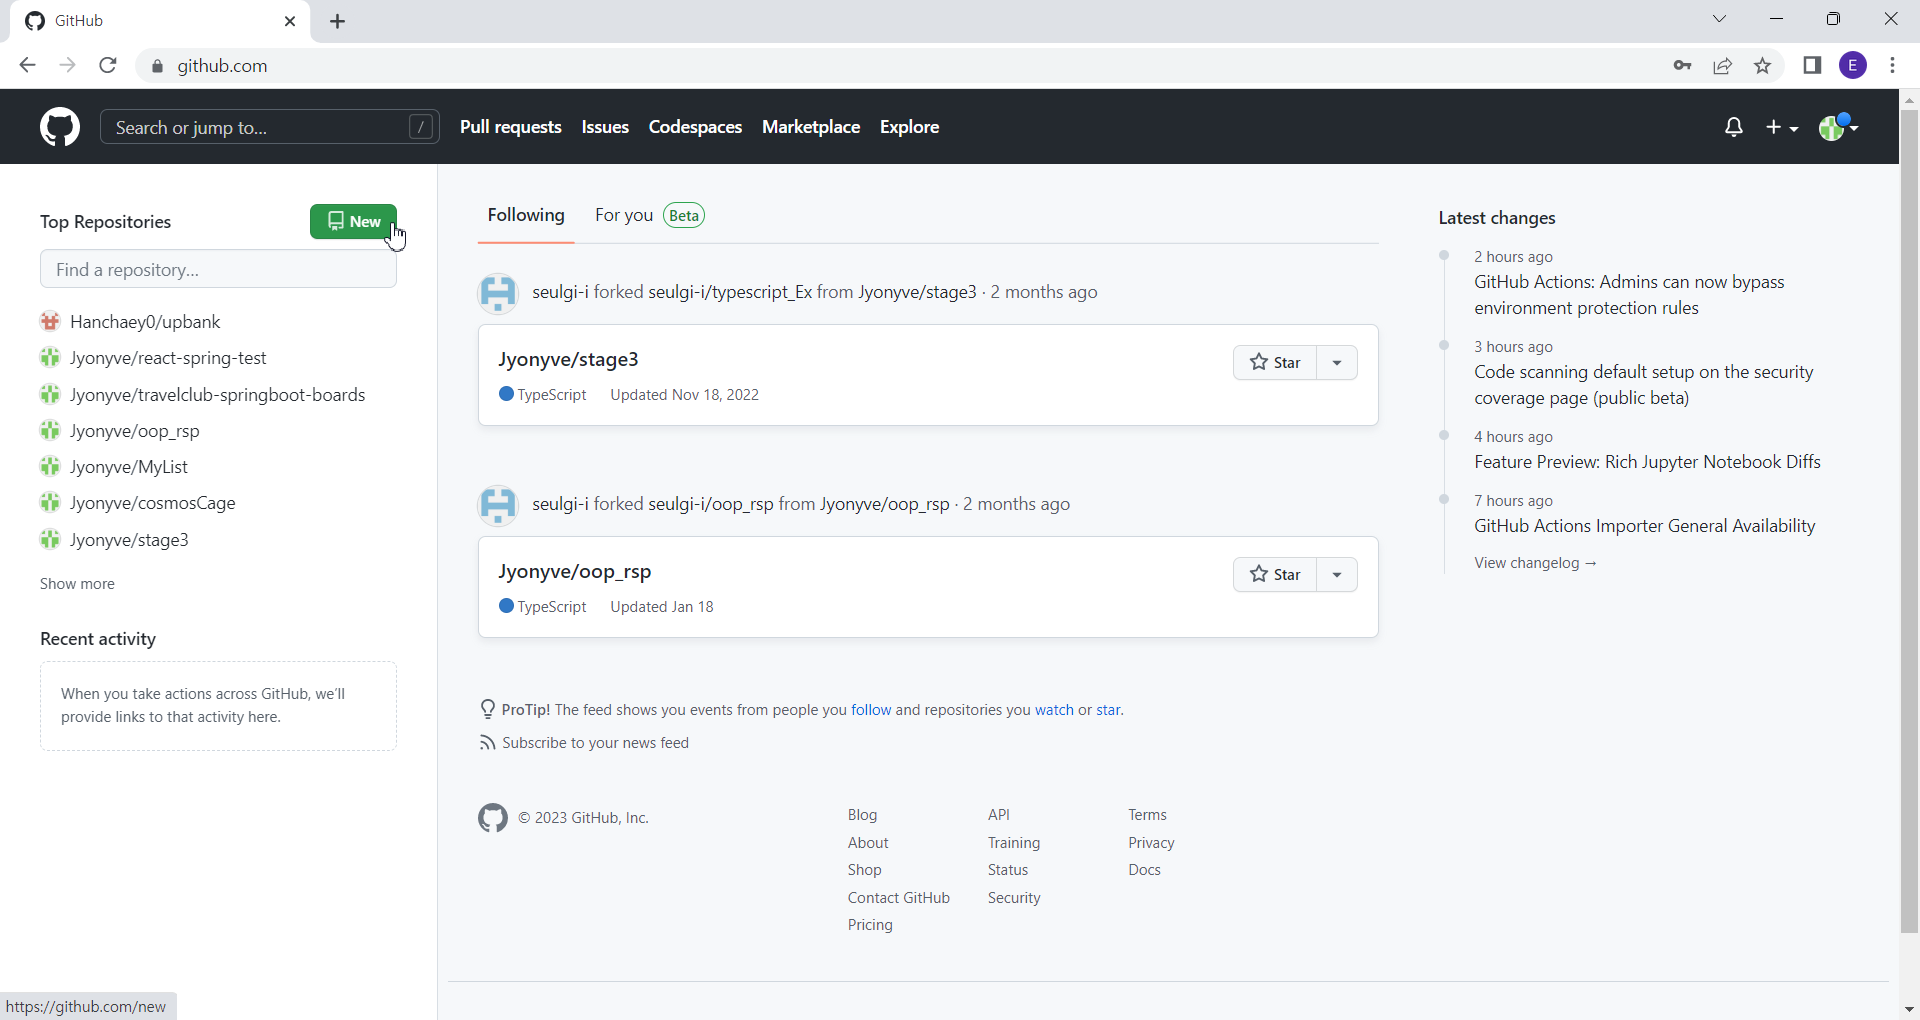This screenshot has width=1920, height=1020.
Task: Open Pull requests in the top nav
Action: pos(511,127)
